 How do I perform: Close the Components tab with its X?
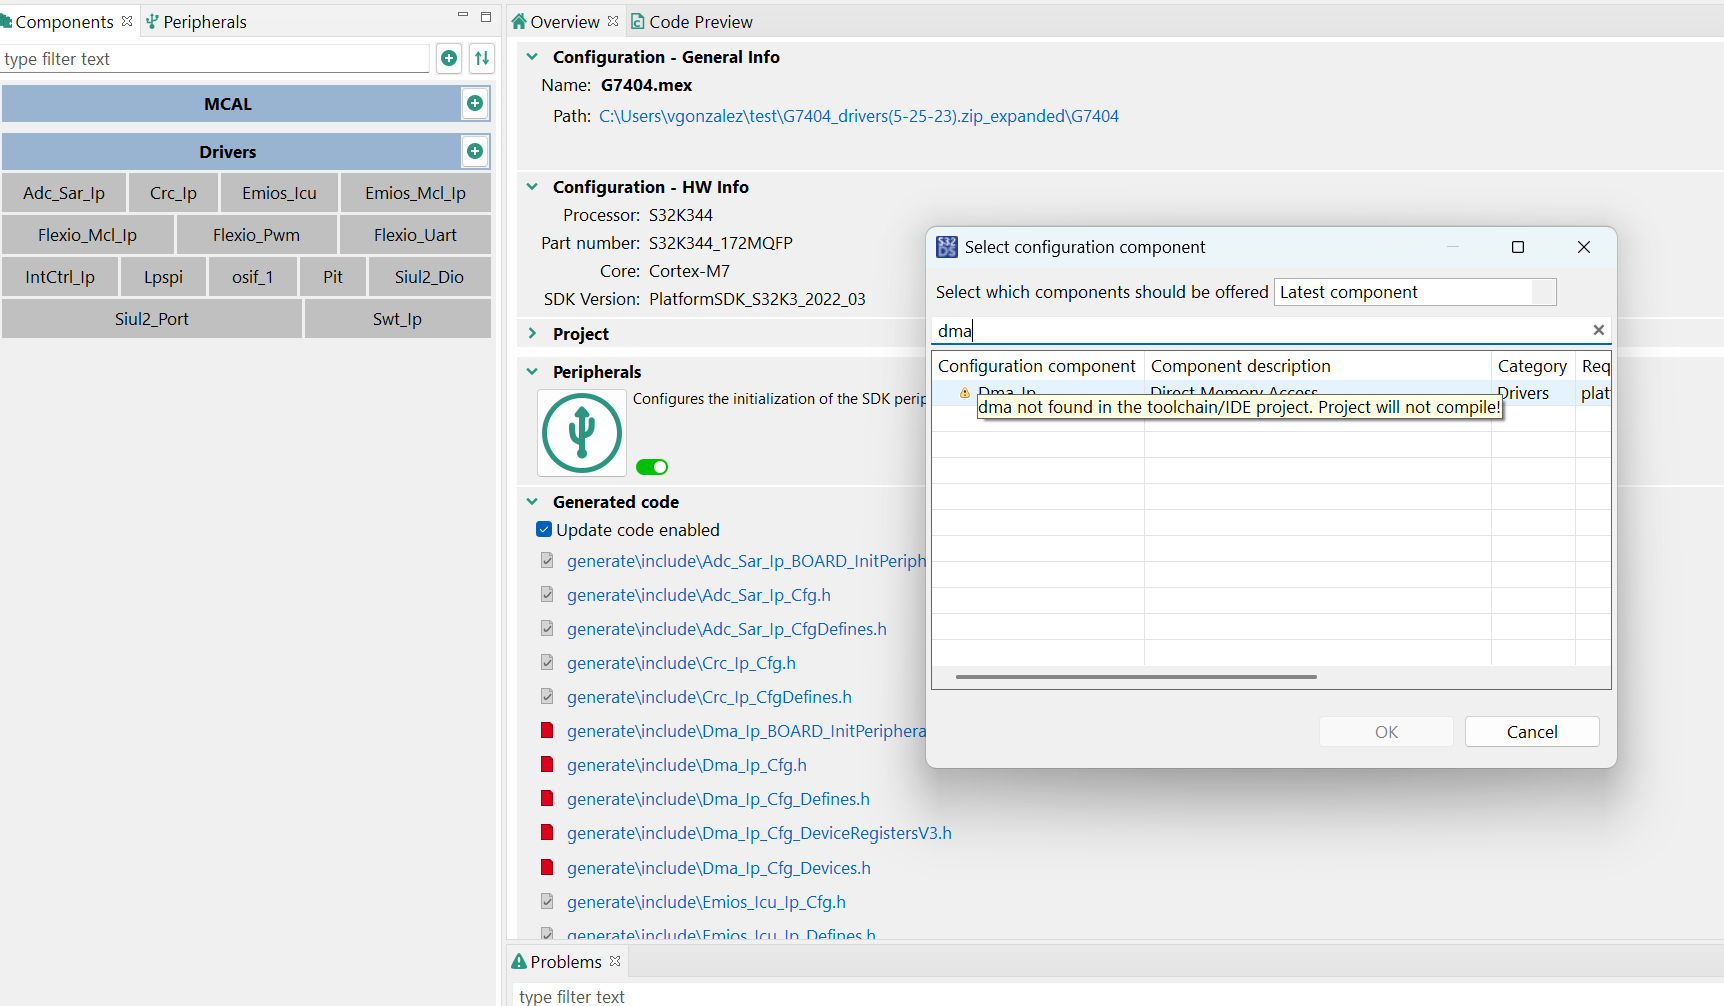tap(127, 21)
